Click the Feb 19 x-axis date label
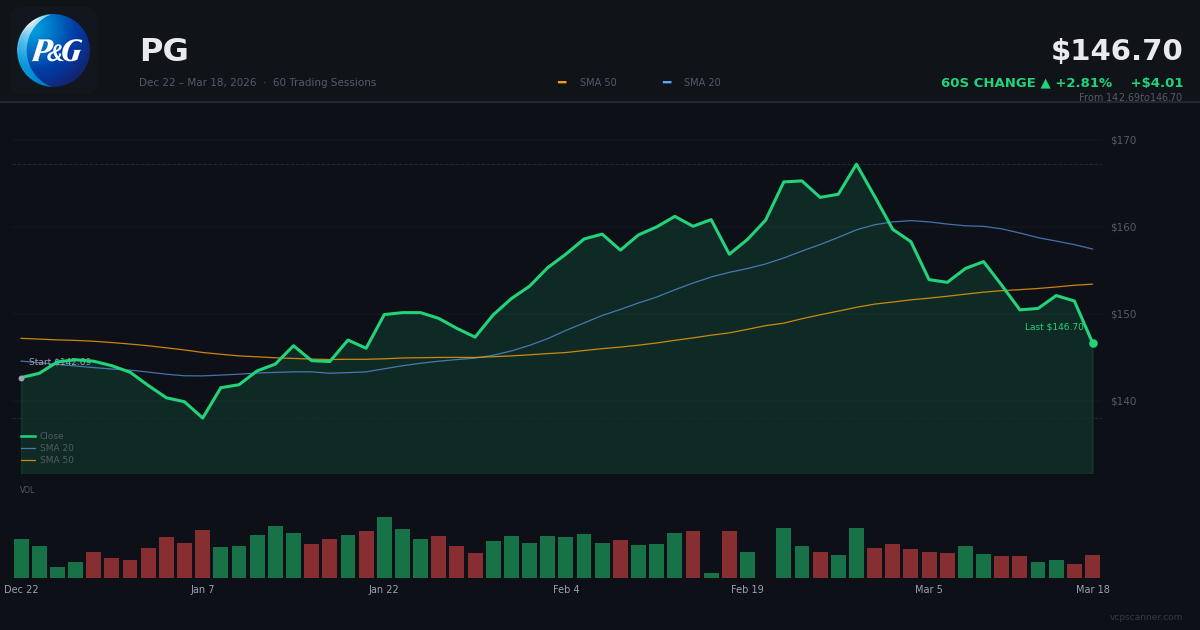This screenshot has width=1200, height=630. 747,590
